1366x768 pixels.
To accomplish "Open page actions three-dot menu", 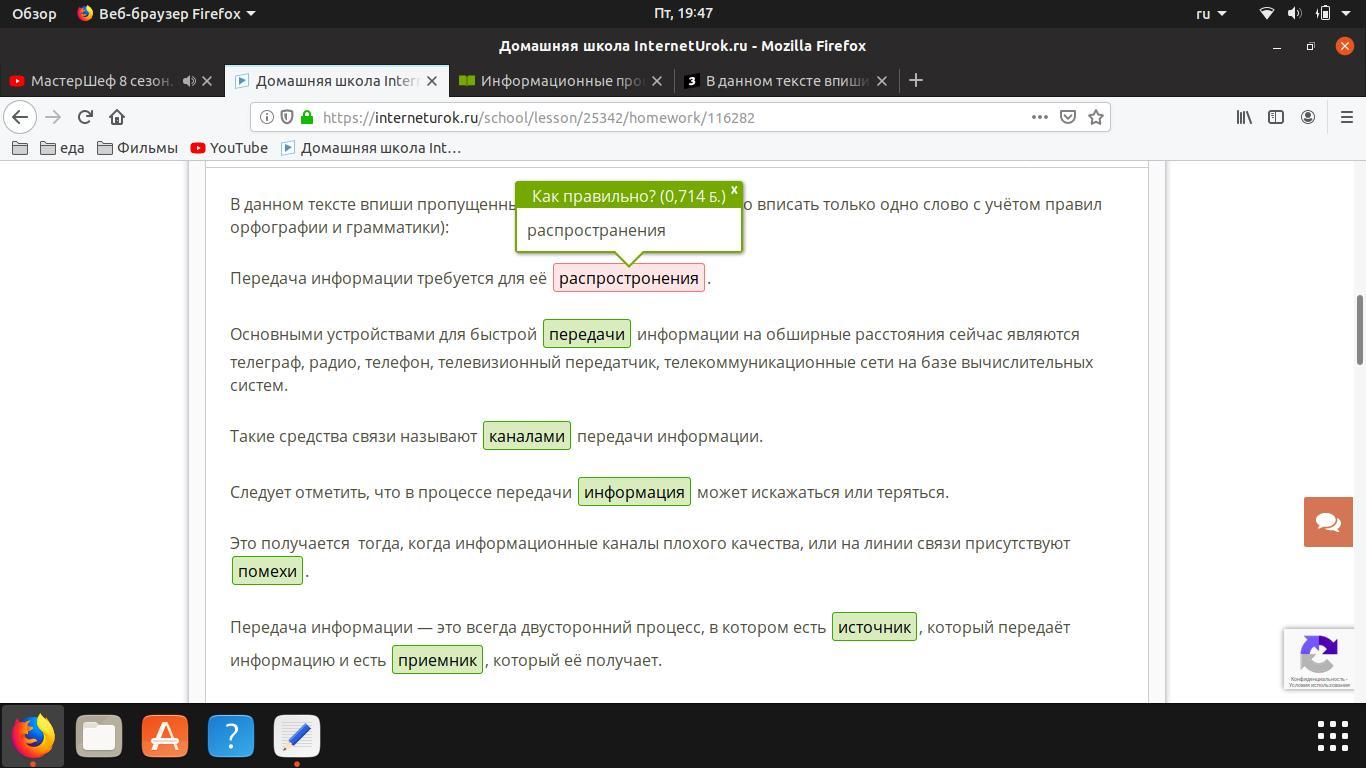I will point(1040,117).
